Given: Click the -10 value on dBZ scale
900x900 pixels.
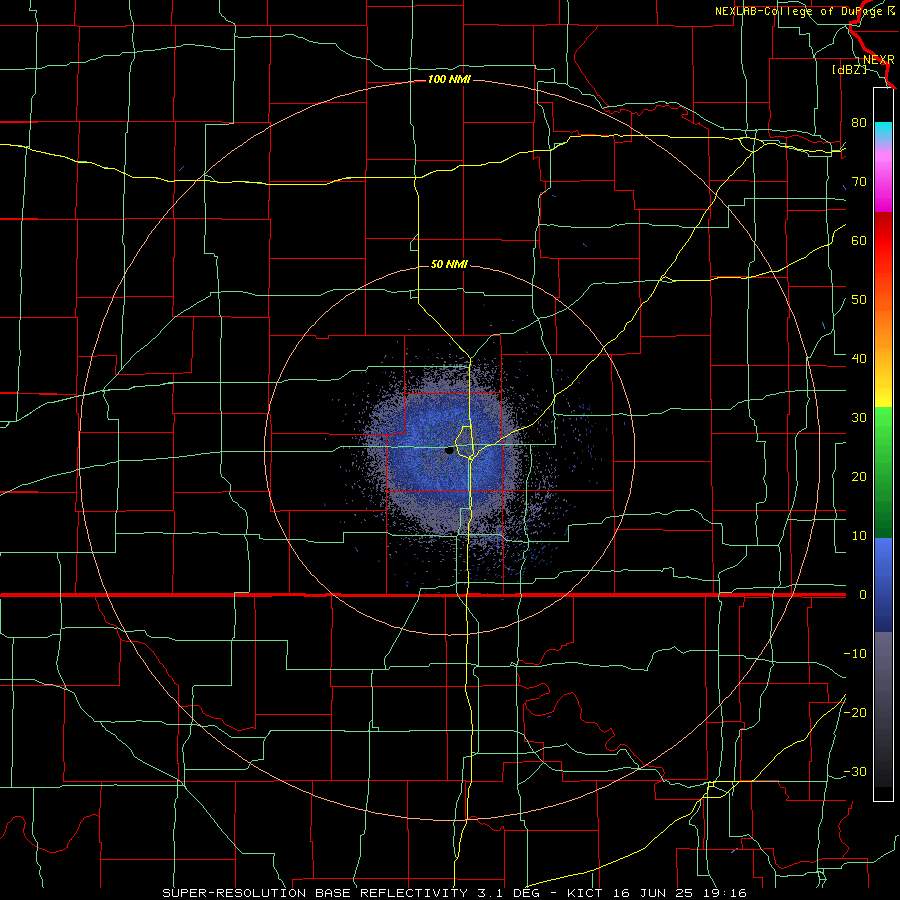Looking at the screenshot, I should pyautogui.click(x=855, y=654).
